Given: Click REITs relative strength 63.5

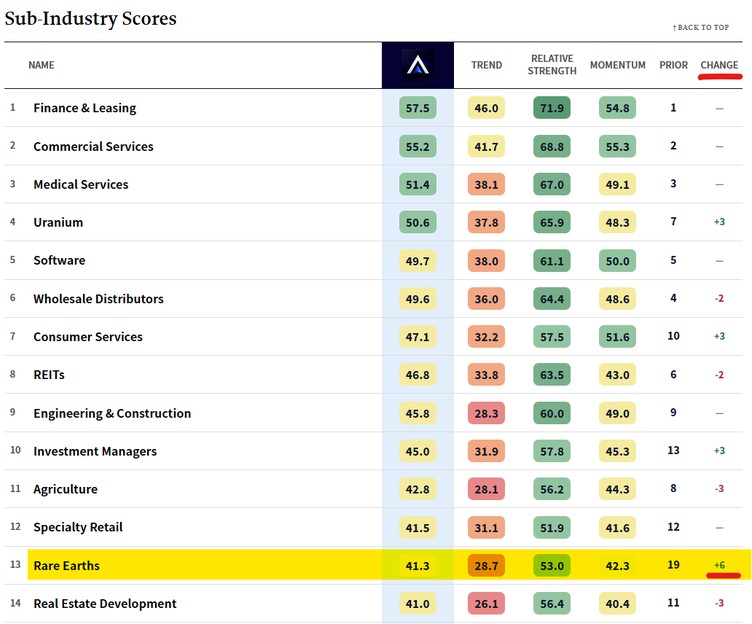Looking at the screenshot, I should point(552,375).
